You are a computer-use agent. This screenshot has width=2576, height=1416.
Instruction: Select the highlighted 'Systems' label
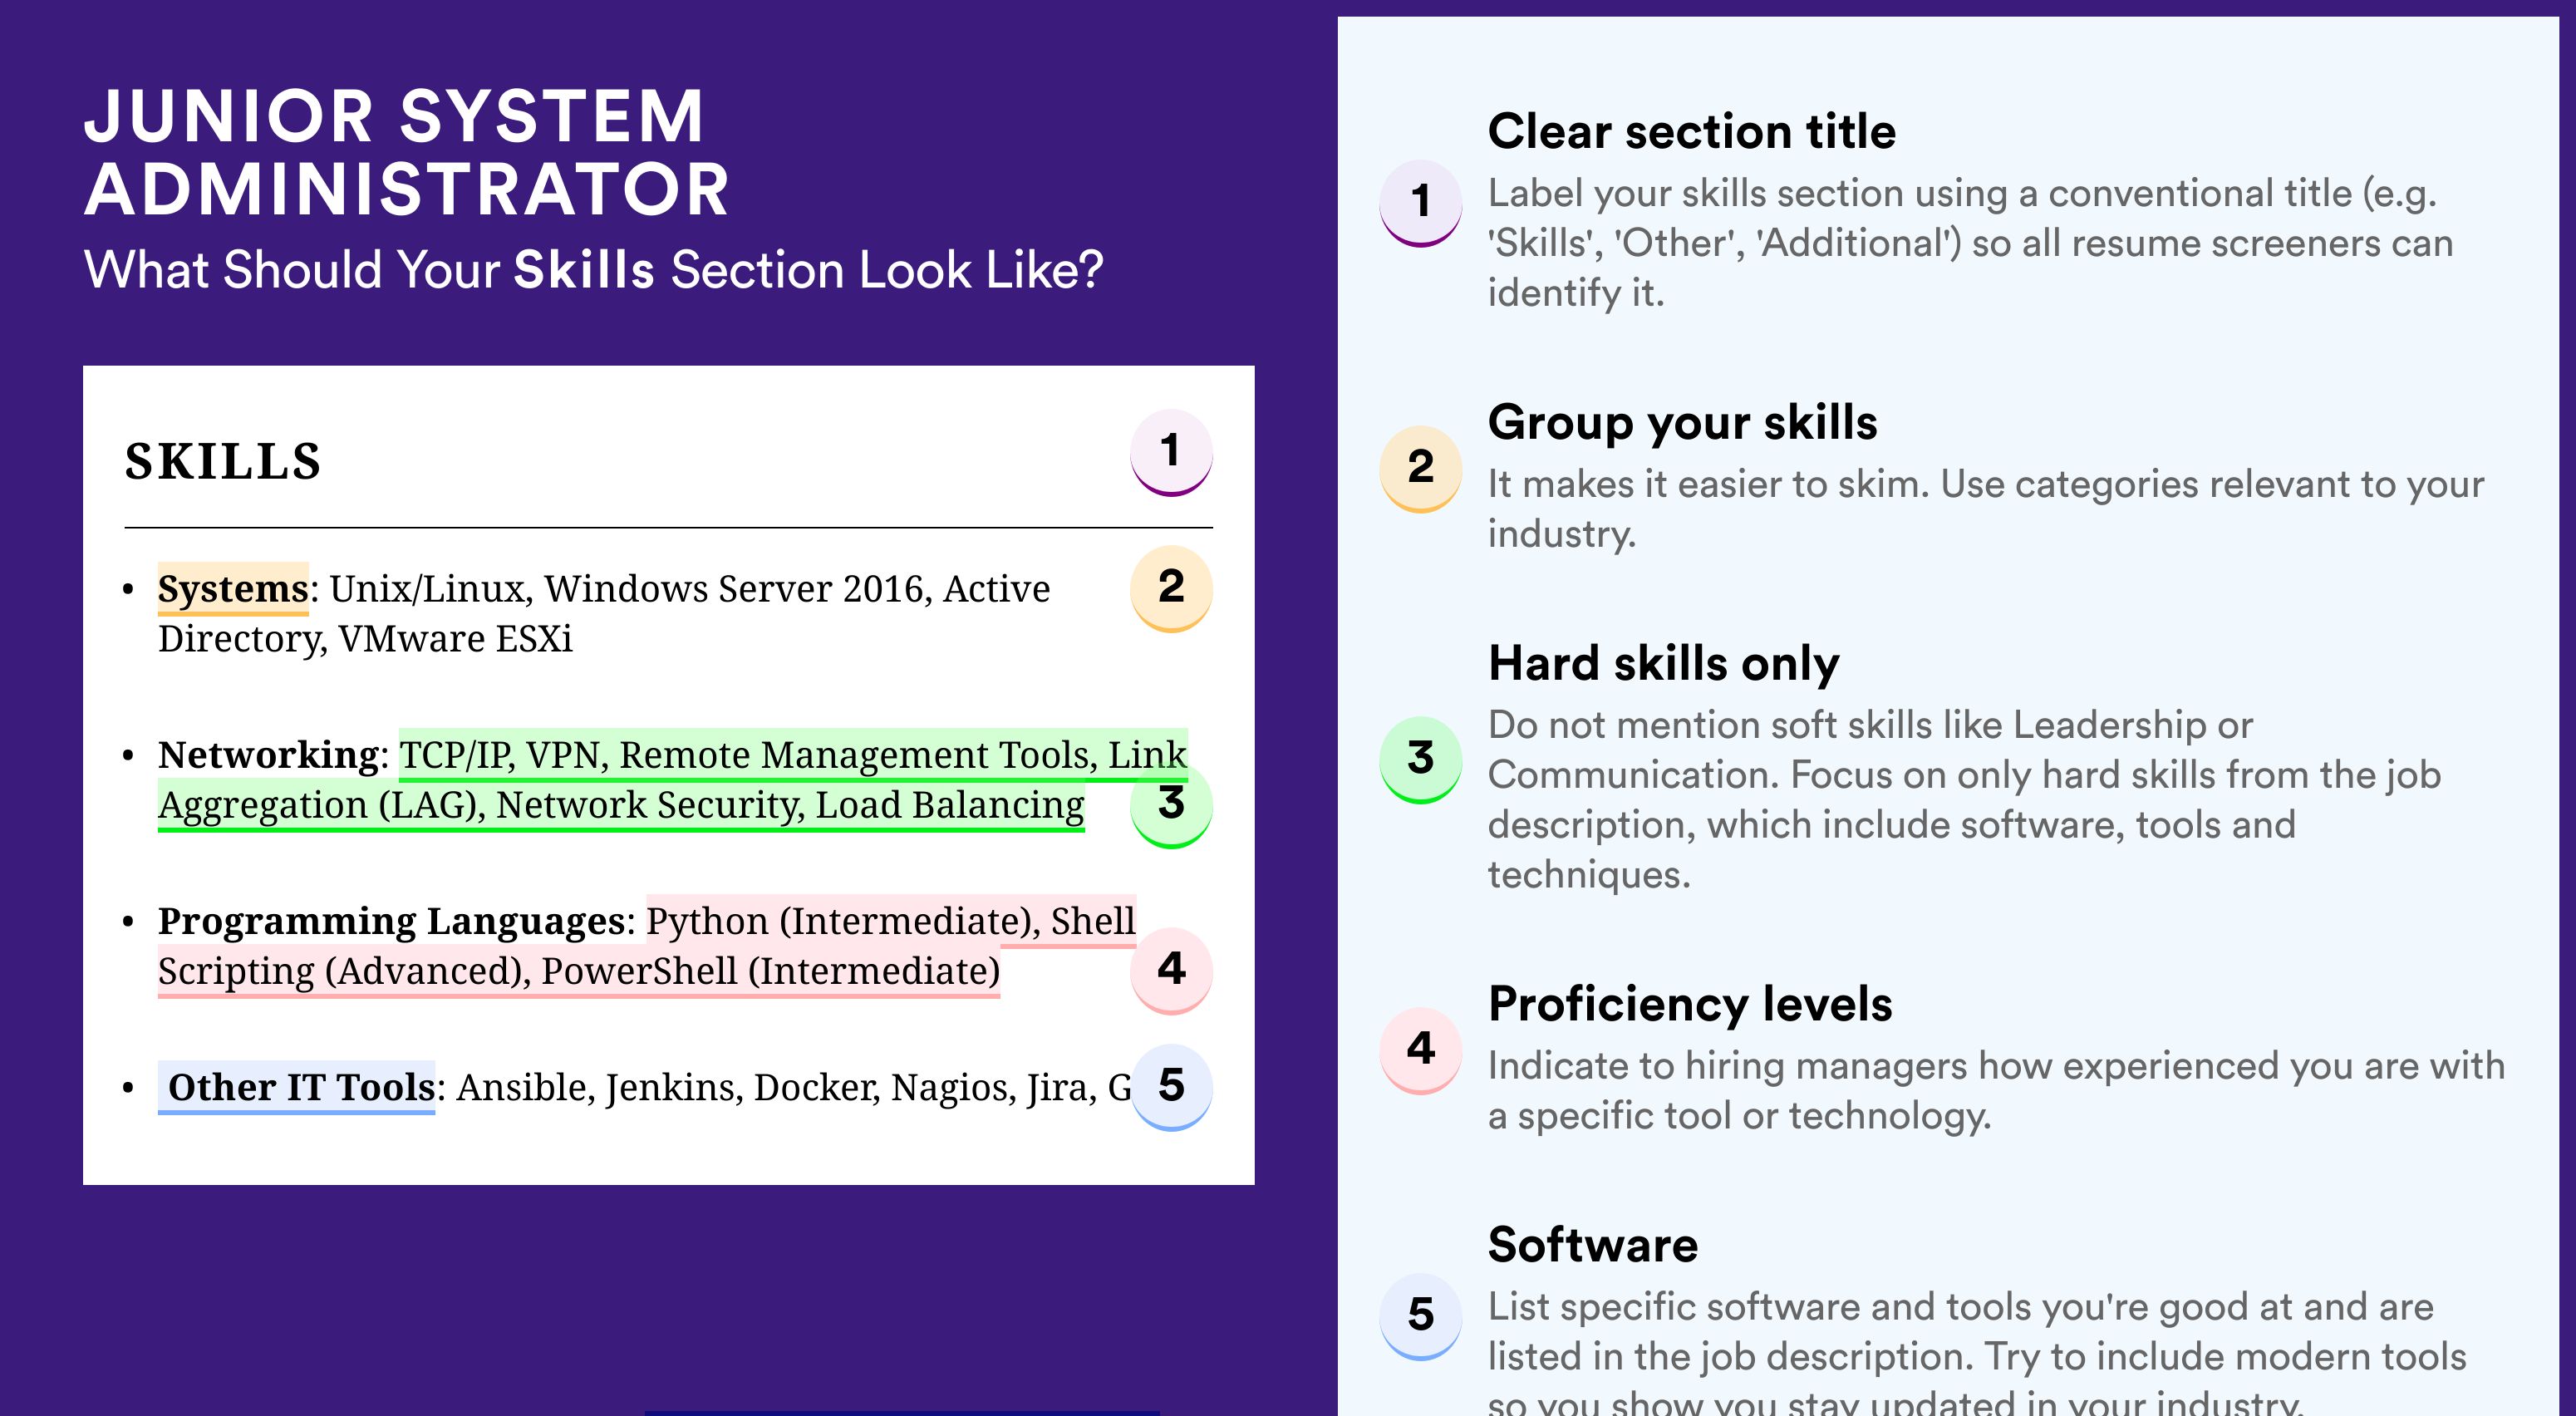(x=233, y=589)
